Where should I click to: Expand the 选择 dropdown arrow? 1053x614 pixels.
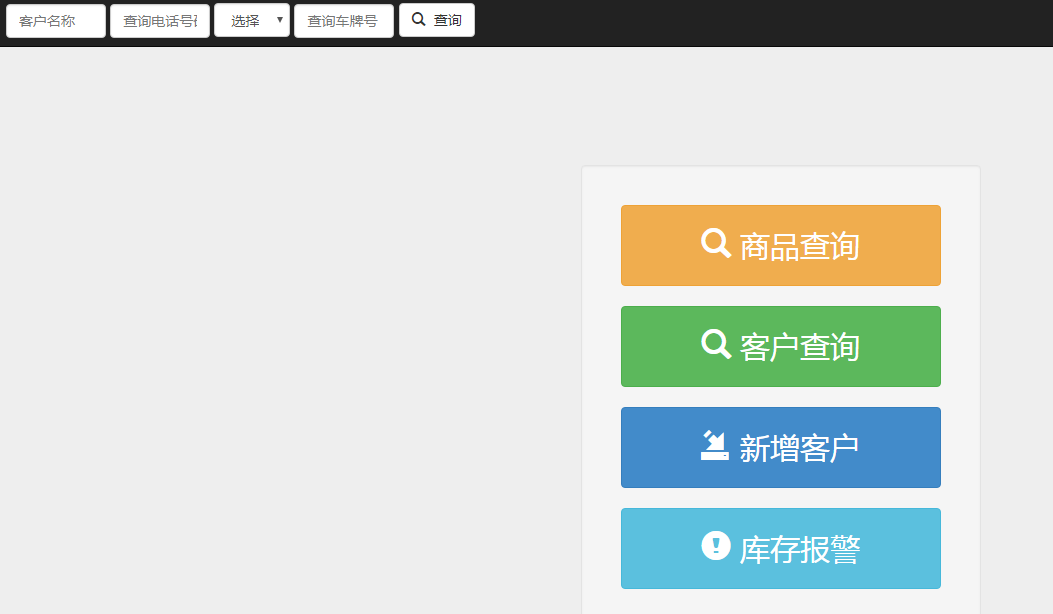pos(280,20)
